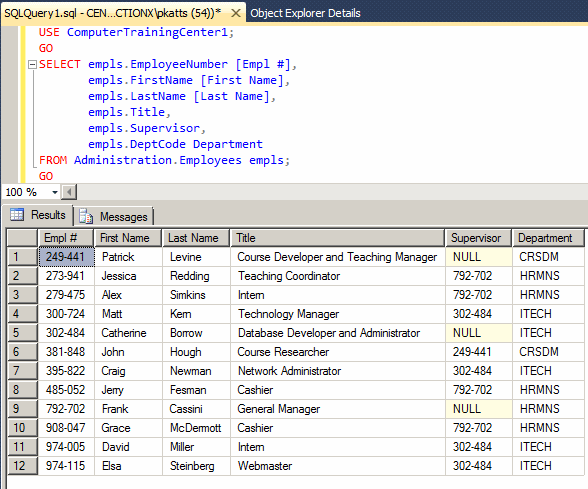This screenshot has width=588, height=489.
Task: Select the Results tab
Action: [38, 215]
